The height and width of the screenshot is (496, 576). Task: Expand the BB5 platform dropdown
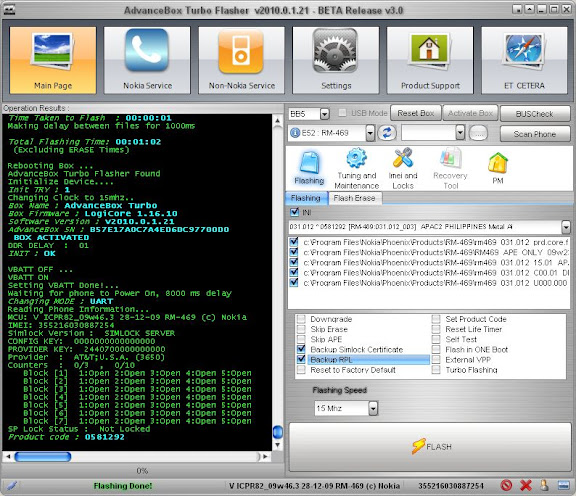(324, 114)
